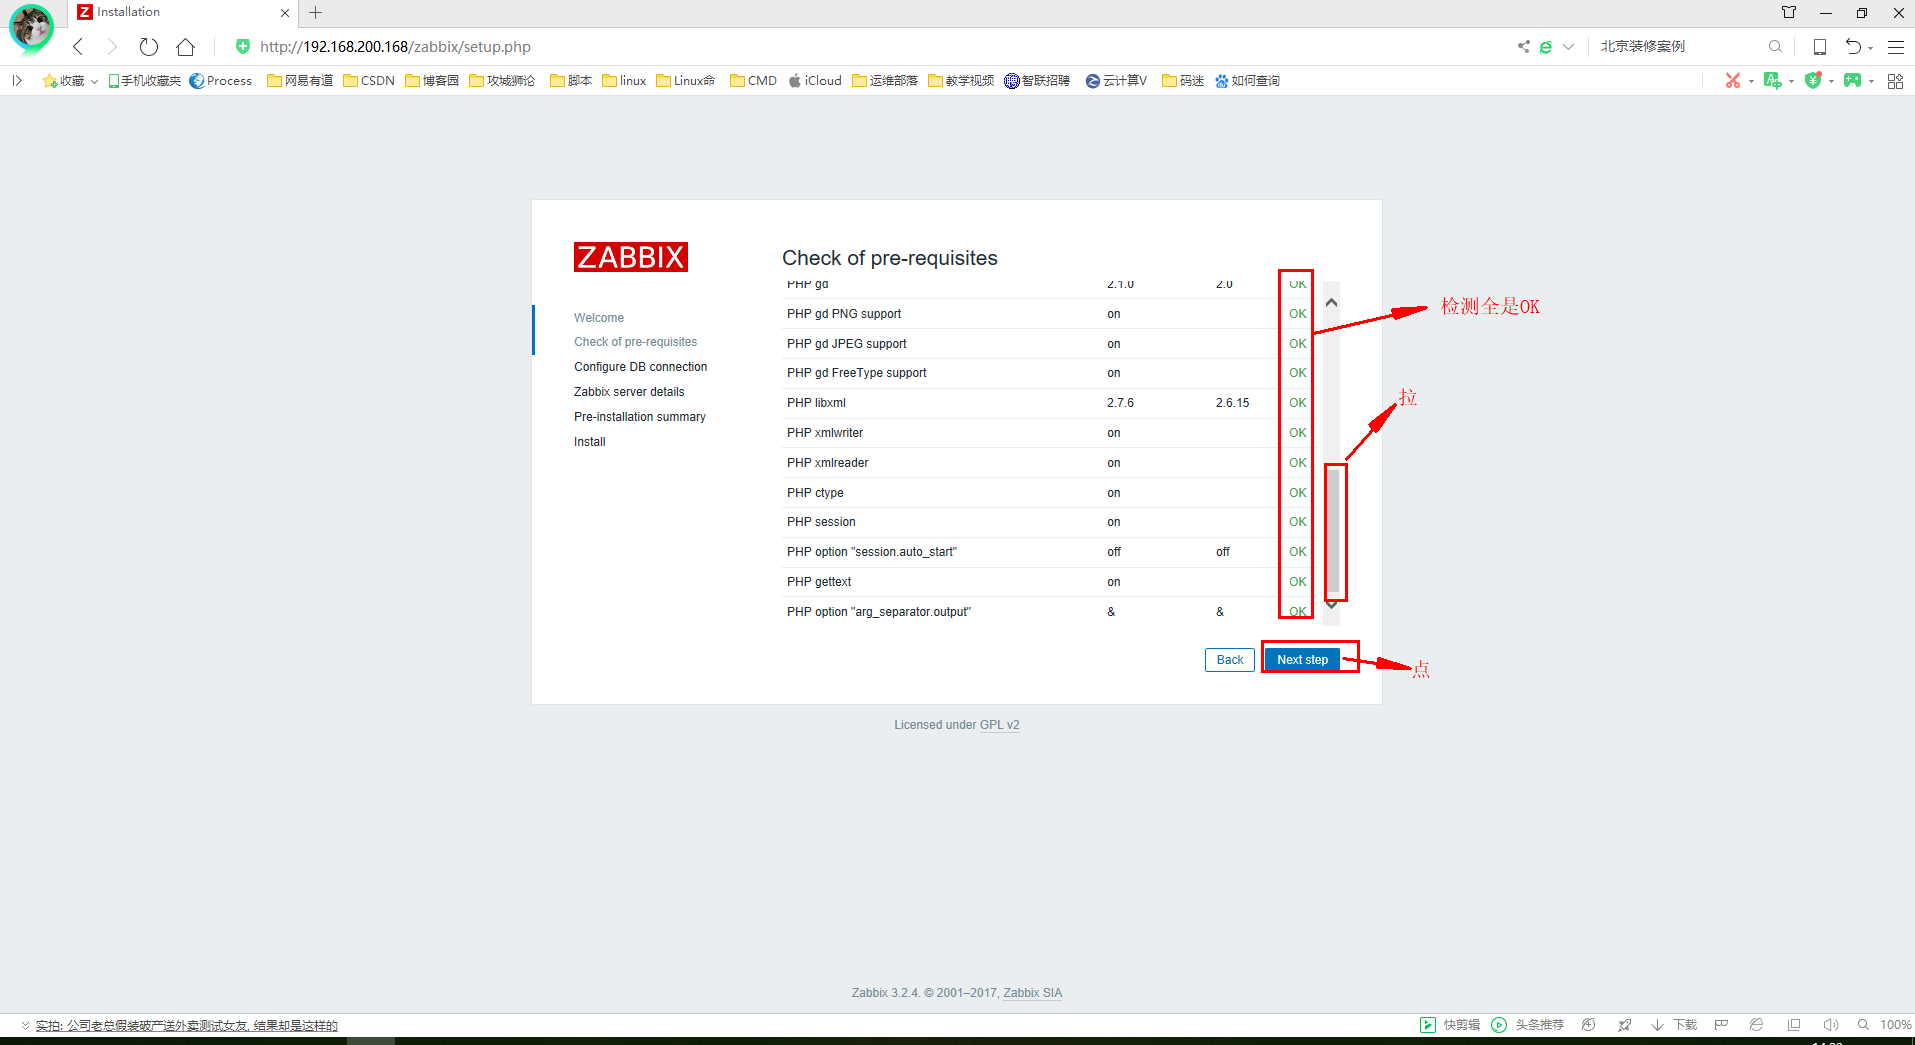
Task: Select Pre-installation summary step
Action: tap(640, 417)
